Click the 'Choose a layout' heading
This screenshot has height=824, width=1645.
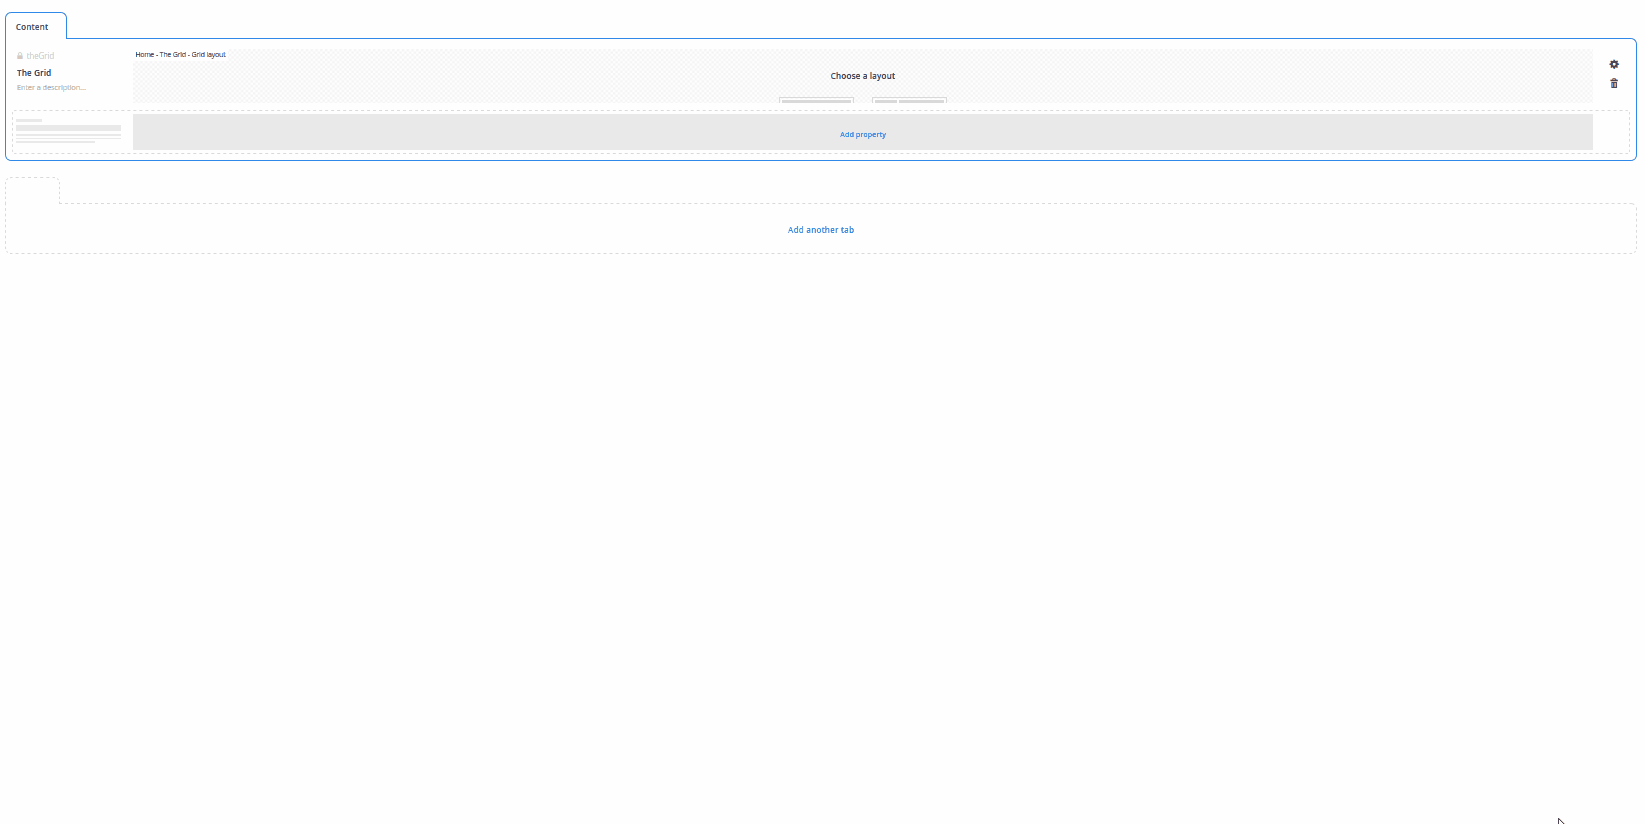(x=862, y=76)
